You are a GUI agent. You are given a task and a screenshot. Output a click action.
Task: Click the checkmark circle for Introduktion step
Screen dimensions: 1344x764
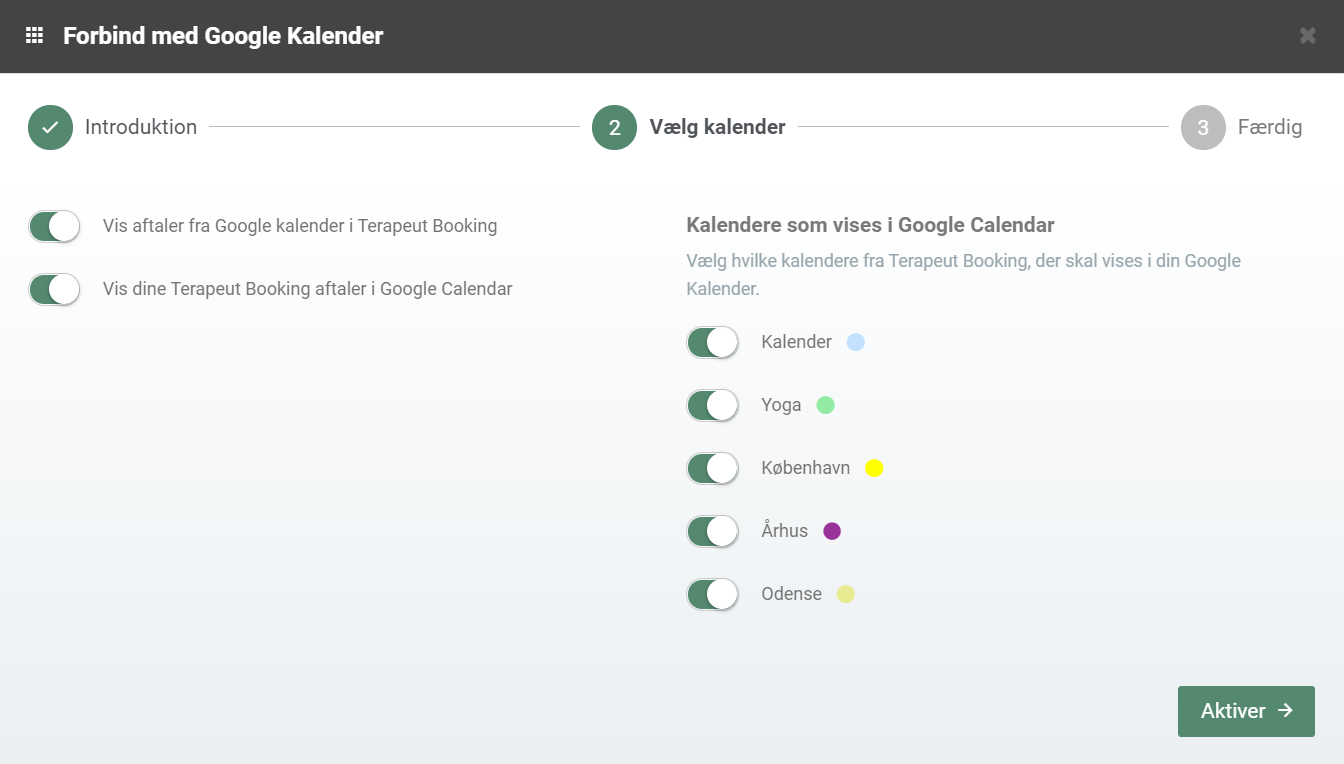tap(50, 128)
